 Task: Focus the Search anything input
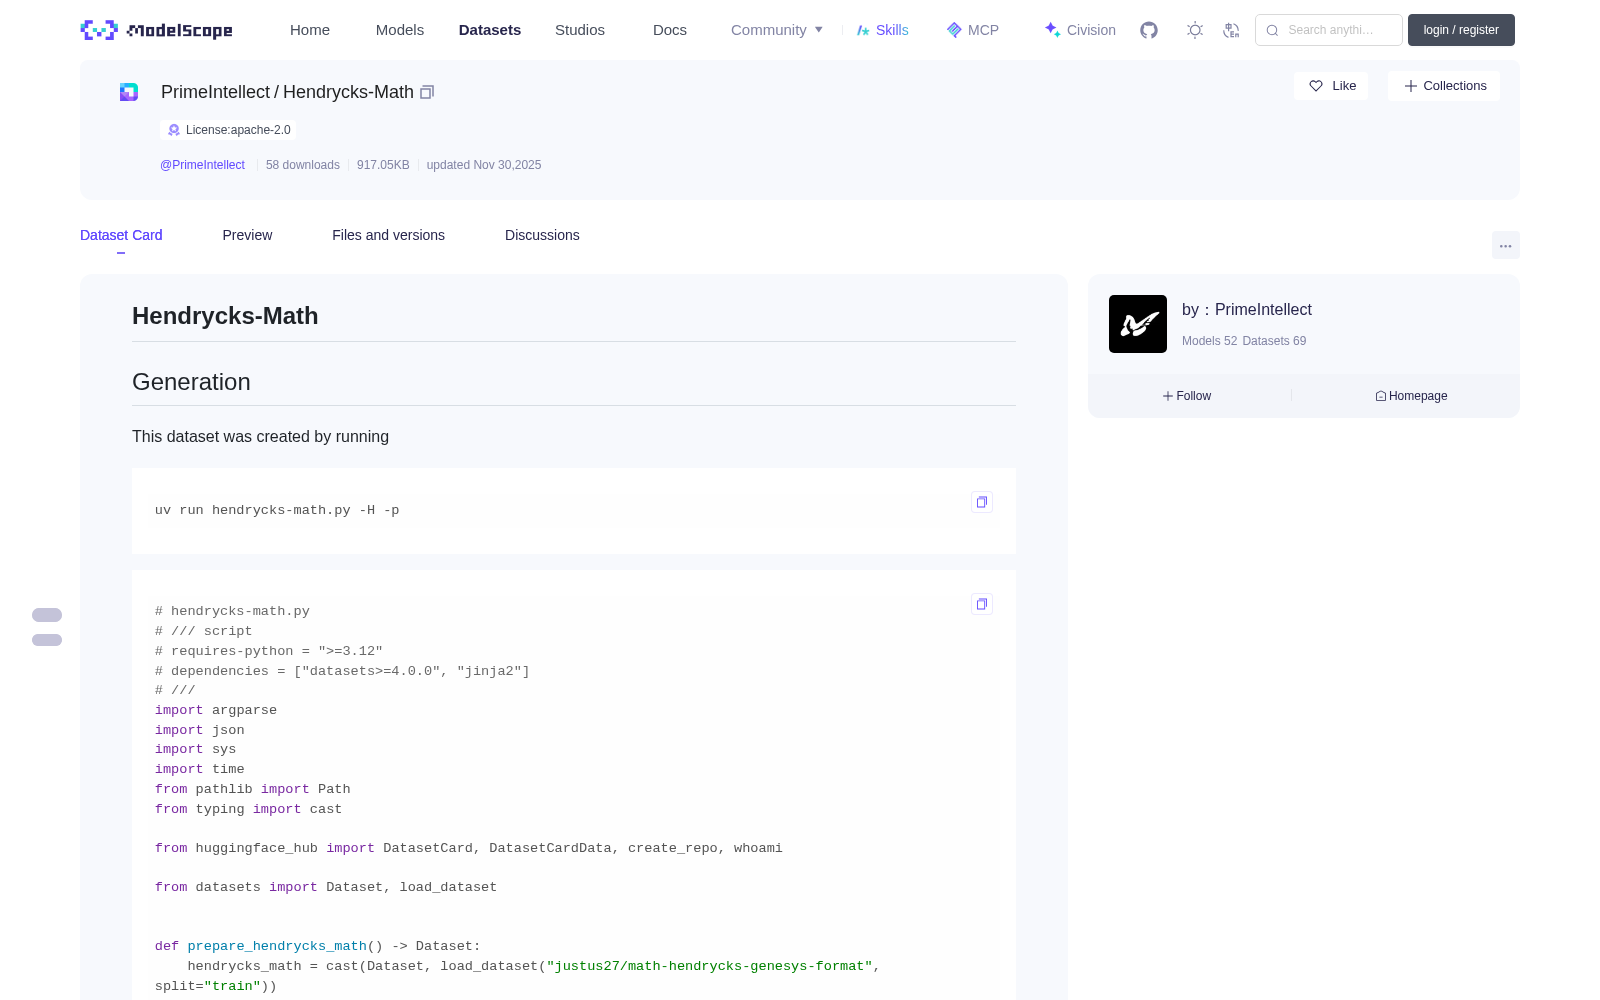[1329, 30]
